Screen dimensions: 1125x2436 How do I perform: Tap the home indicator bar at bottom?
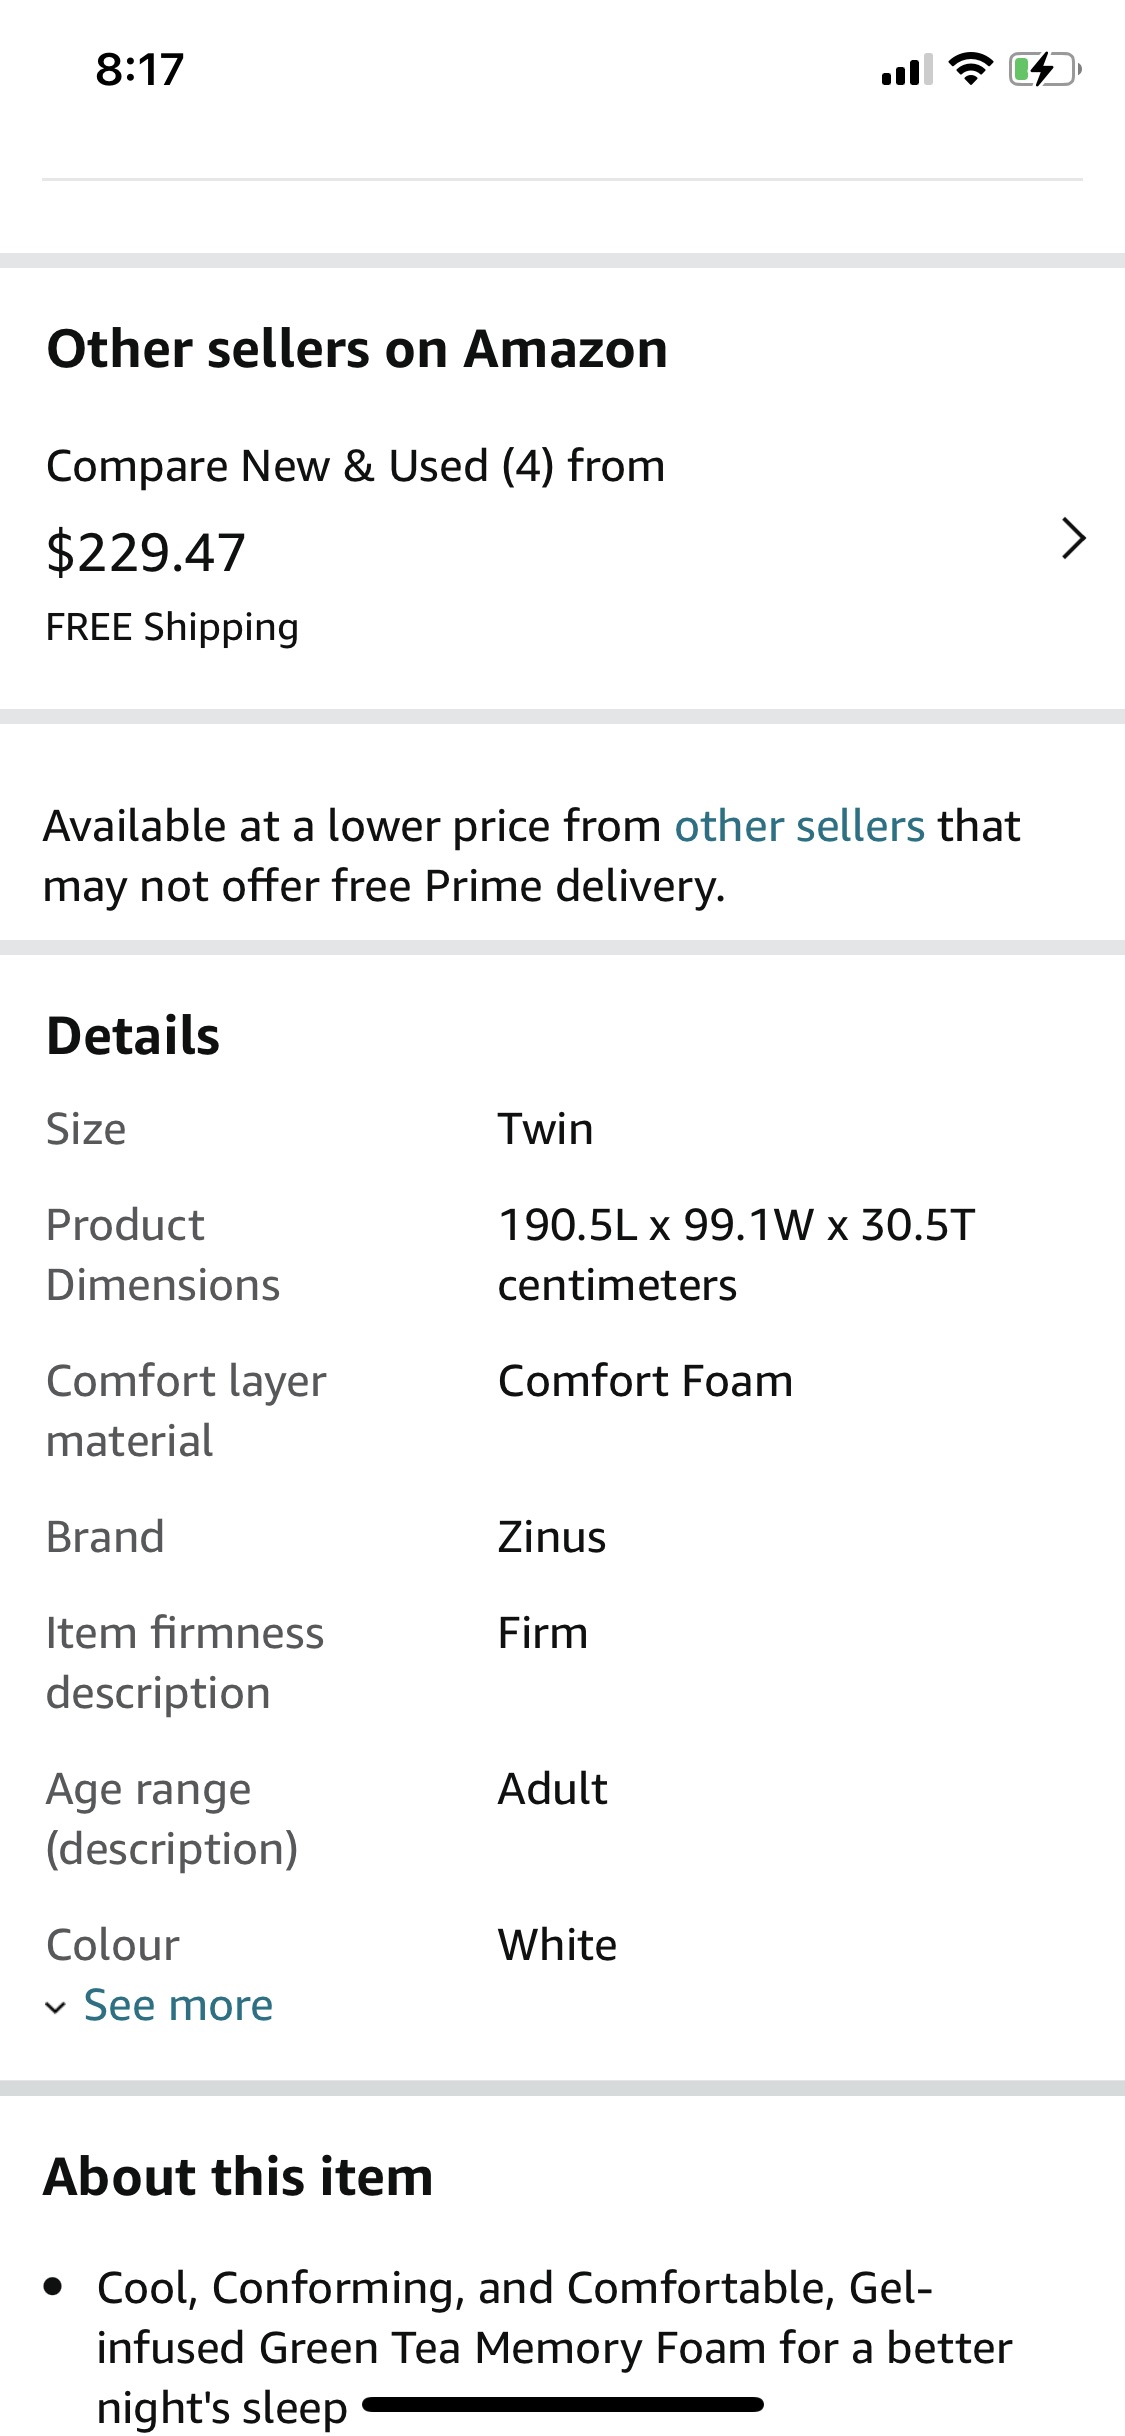coord(563,2404)
